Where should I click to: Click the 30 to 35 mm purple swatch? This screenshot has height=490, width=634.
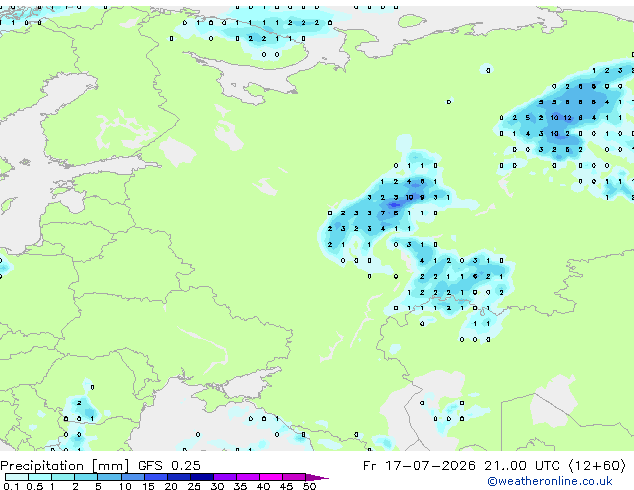[x=225, y=477]
